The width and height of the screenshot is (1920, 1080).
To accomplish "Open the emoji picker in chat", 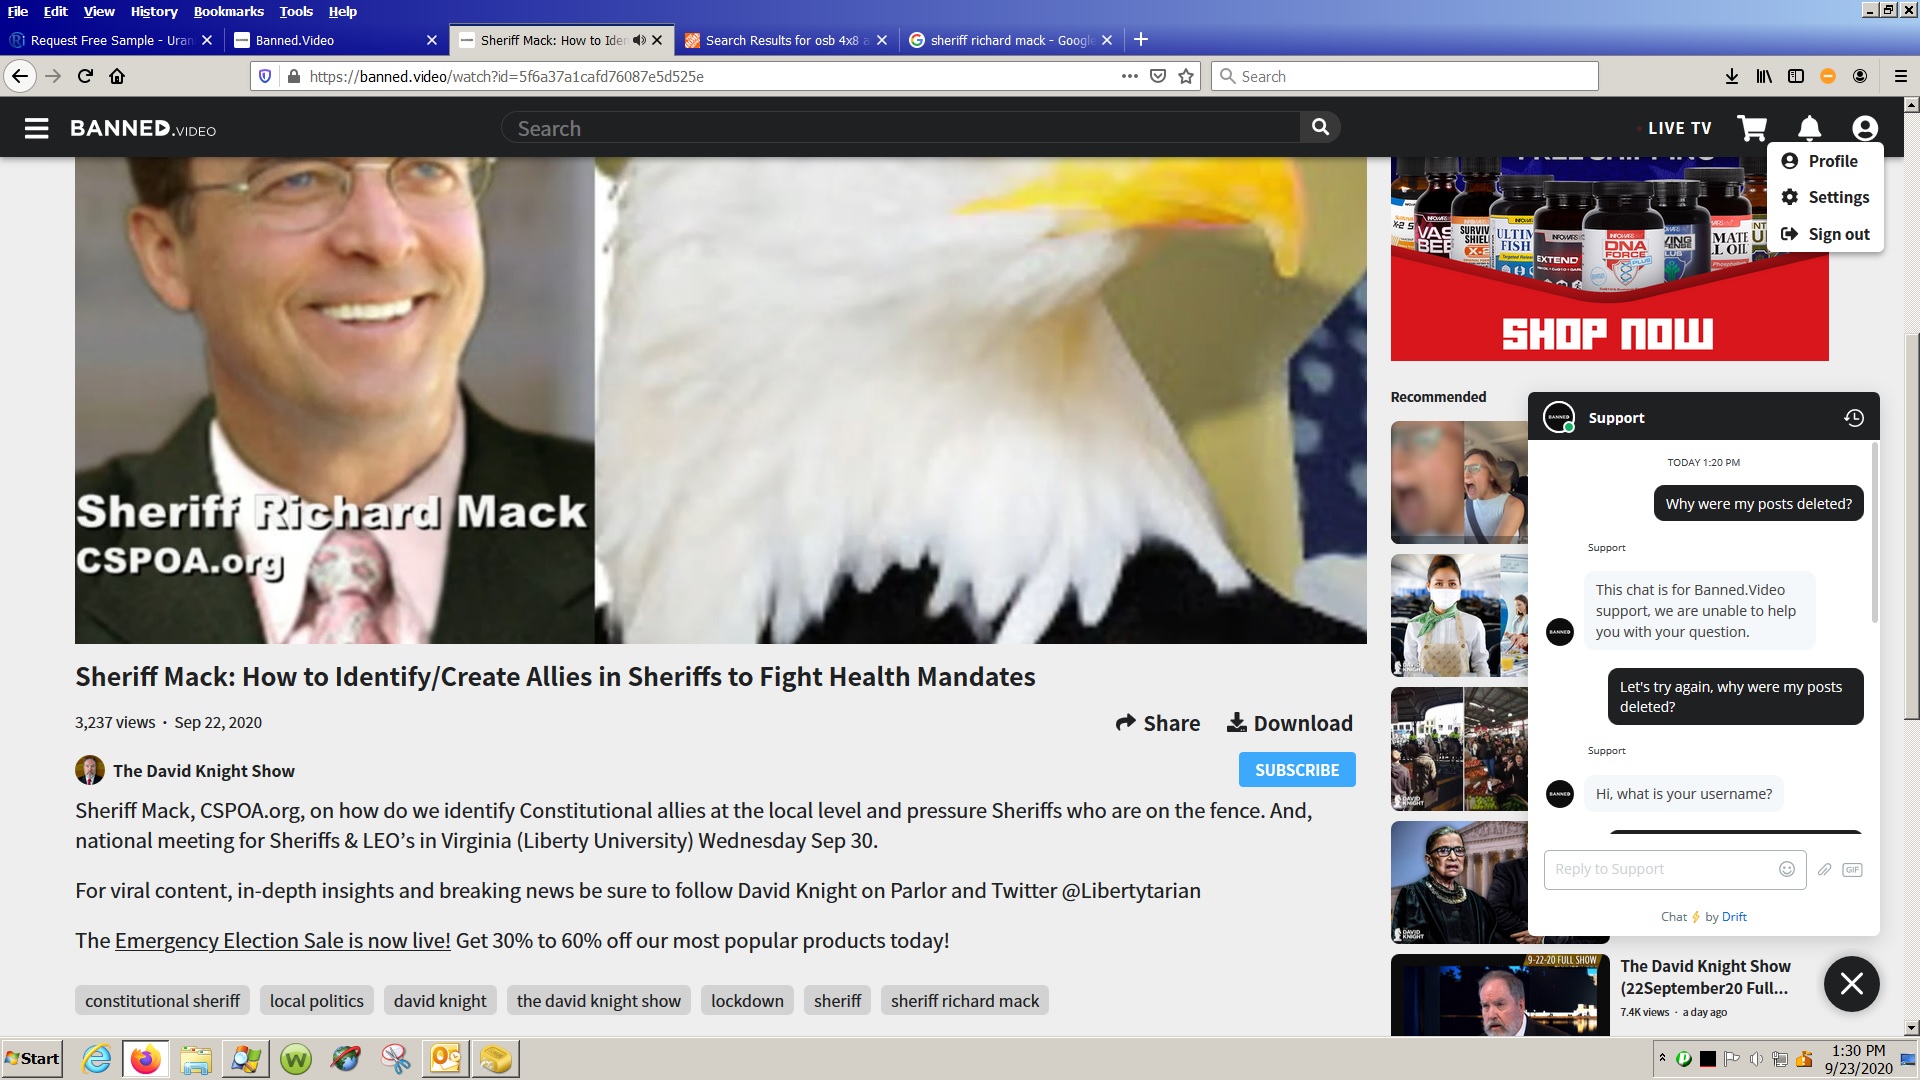I will point(1787,869).
